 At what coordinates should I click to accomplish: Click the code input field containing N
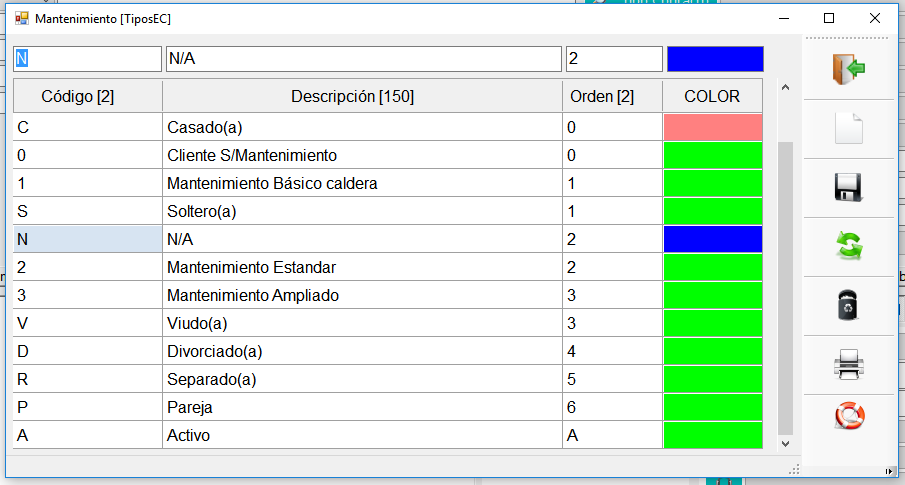pyautogui.click(x=88, y=59)
